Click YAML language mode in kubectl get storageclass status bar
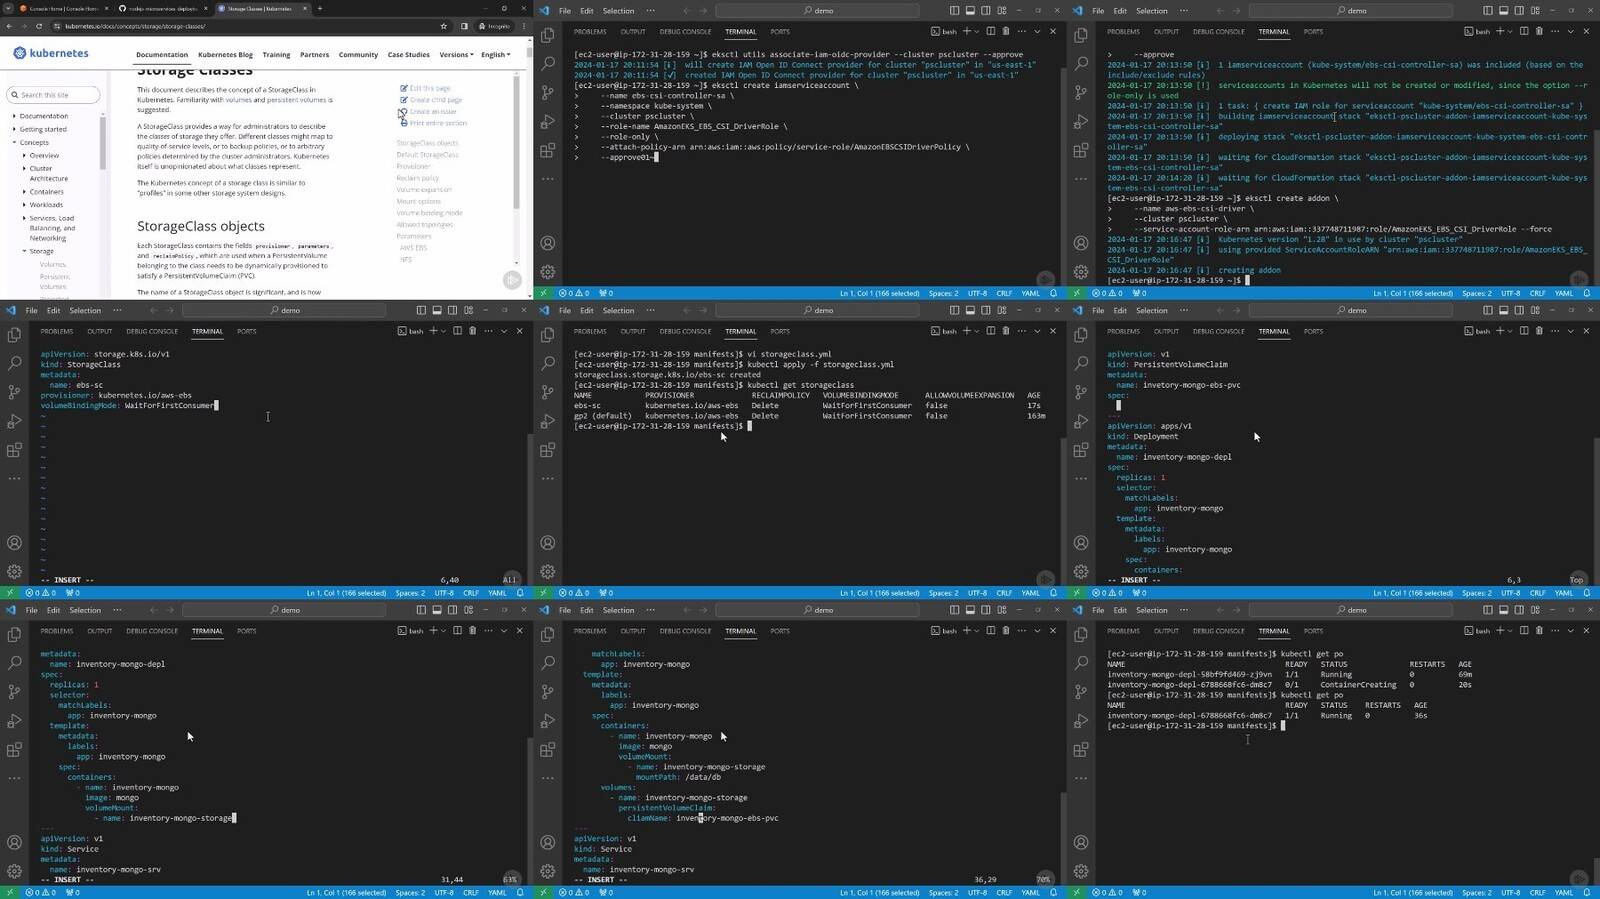Image resolution: width=1600 pixels, height=899 pixels. tap(1031, 592)
